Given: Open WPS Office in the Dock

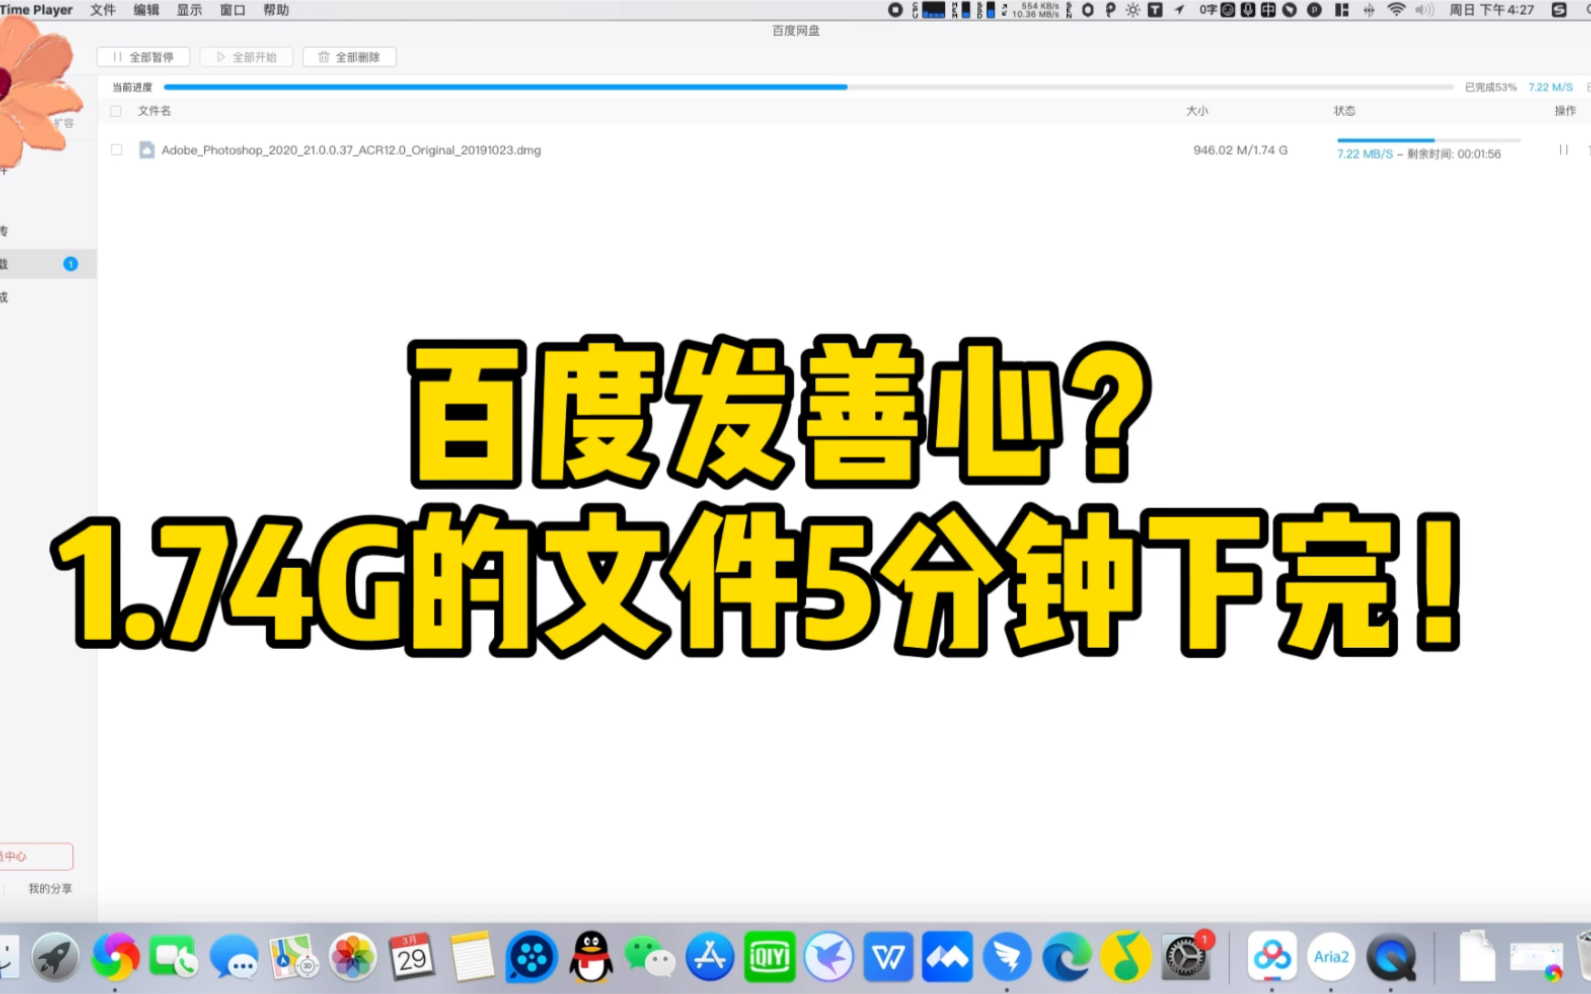Looking at the screenshot, I should (x=889, y=957).
